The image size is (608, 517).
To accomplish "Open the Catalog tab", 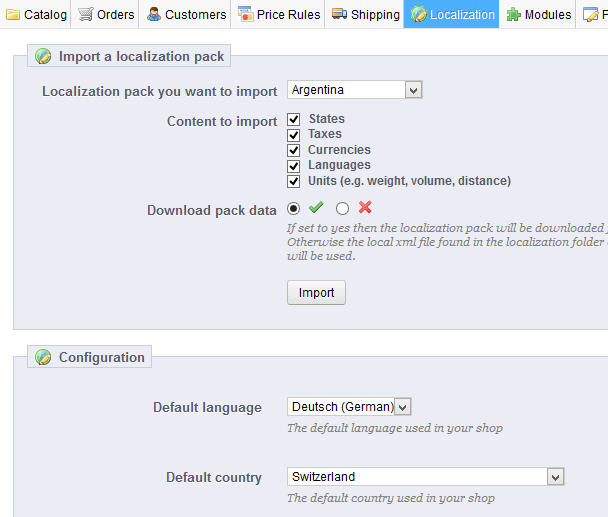I will click(x=36, y=14).
